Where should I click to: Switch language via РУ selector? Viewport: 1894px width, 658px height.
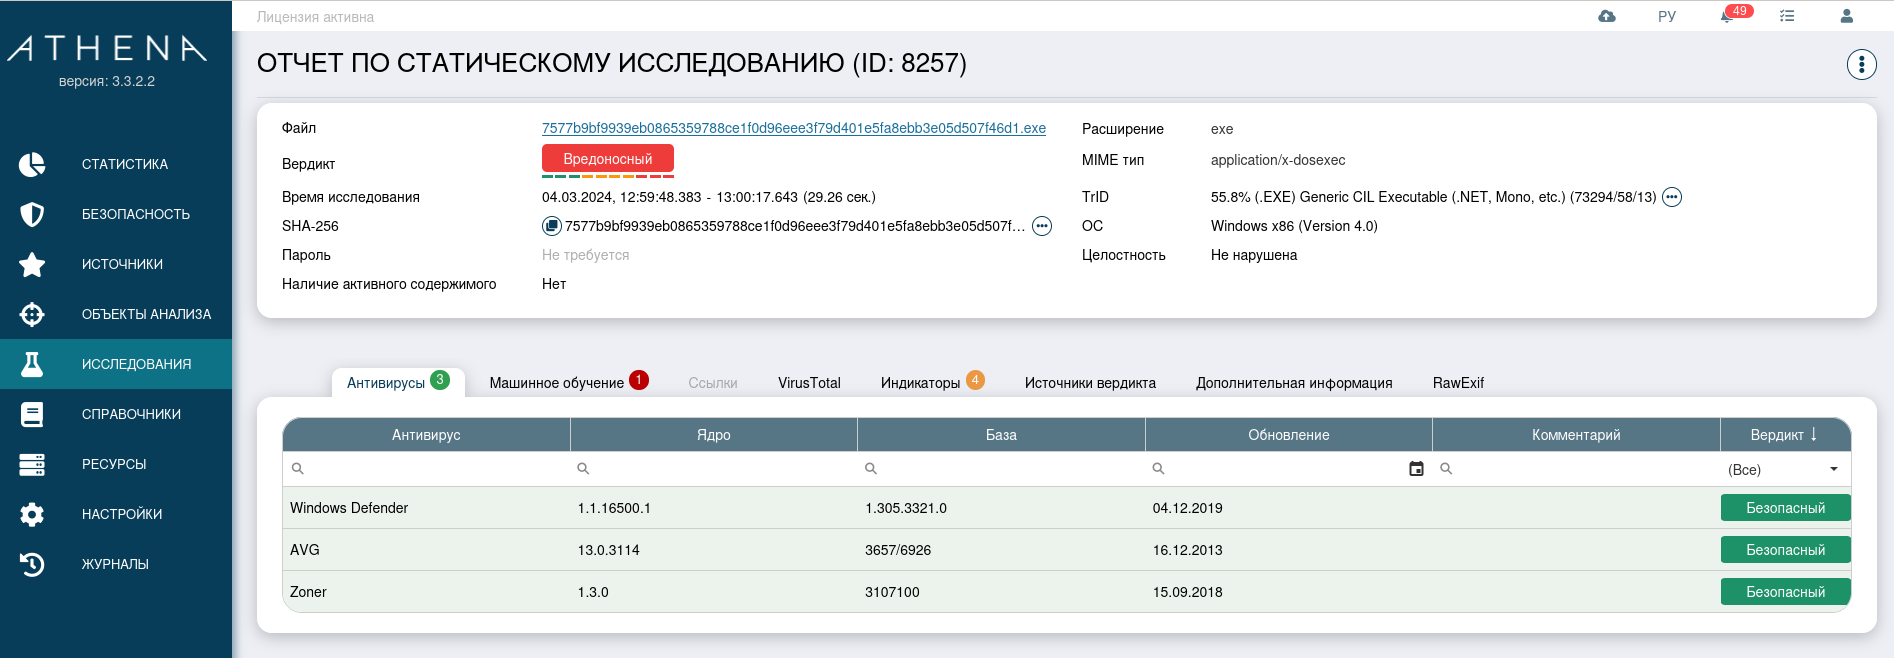pyautogui.click(x=1667, y=16)
